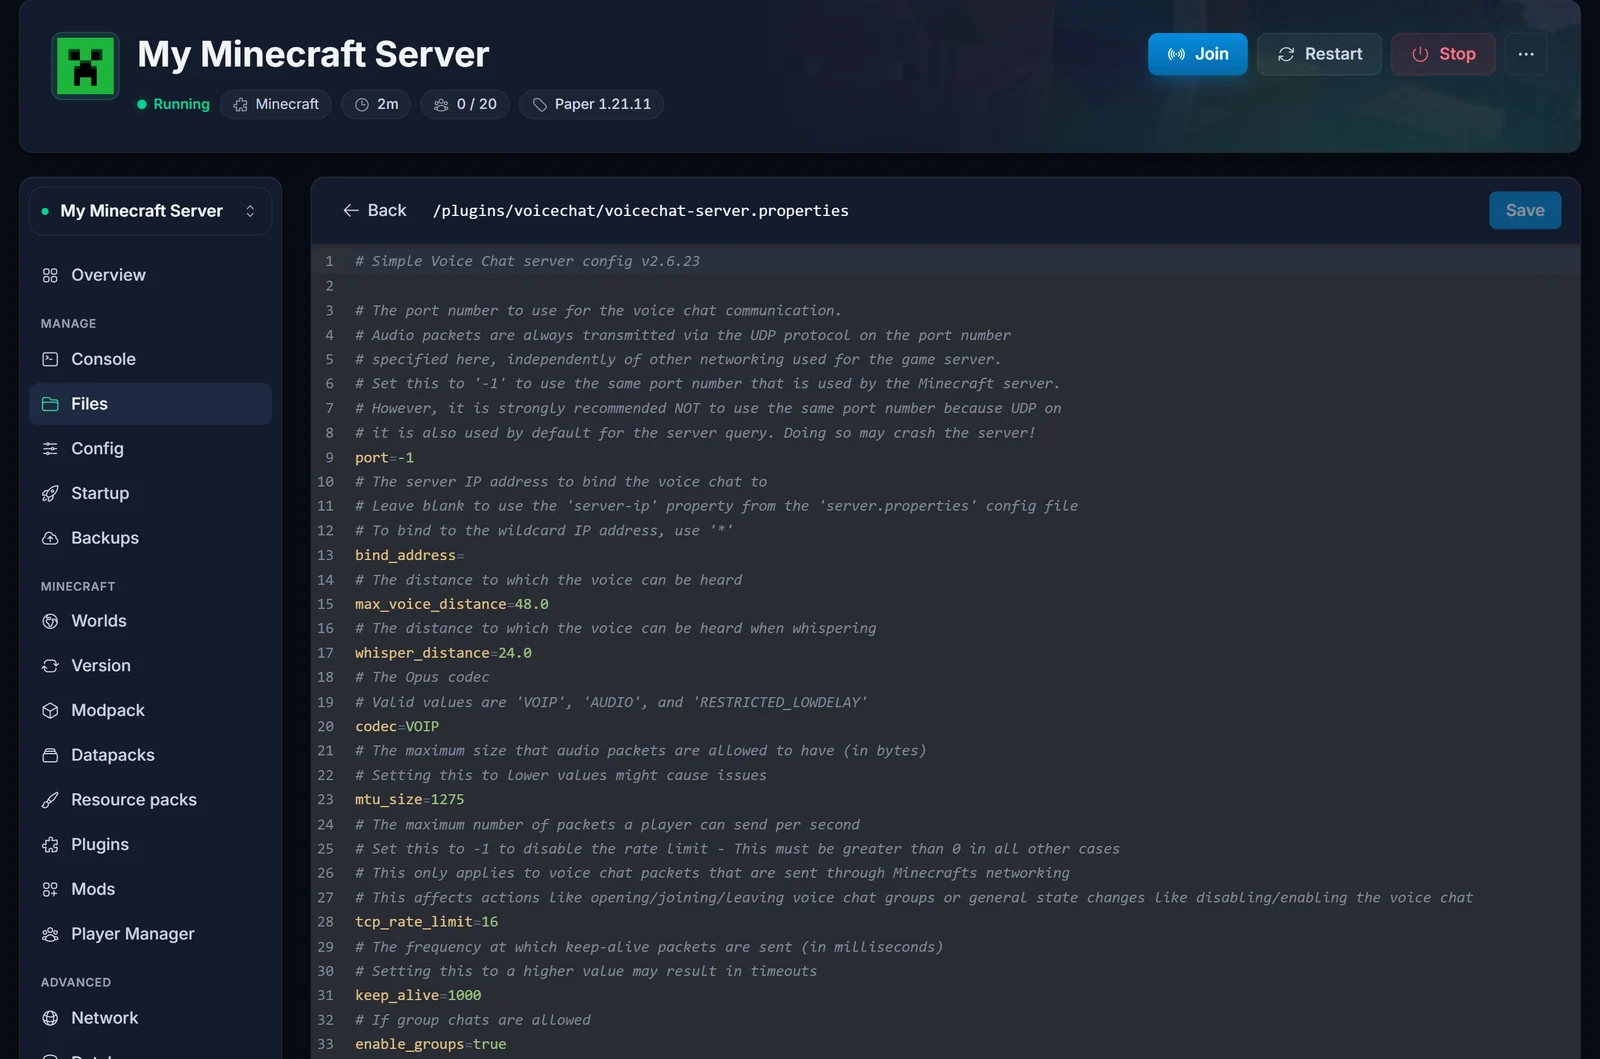1600x1059 pixels.
Task: Open the Mods page
Action: pyautogui.click(x=150, y=889)
